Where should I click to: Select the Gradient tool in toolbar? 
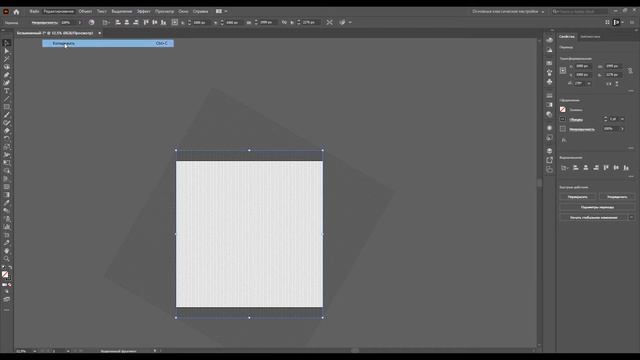(x=7, y=195)
